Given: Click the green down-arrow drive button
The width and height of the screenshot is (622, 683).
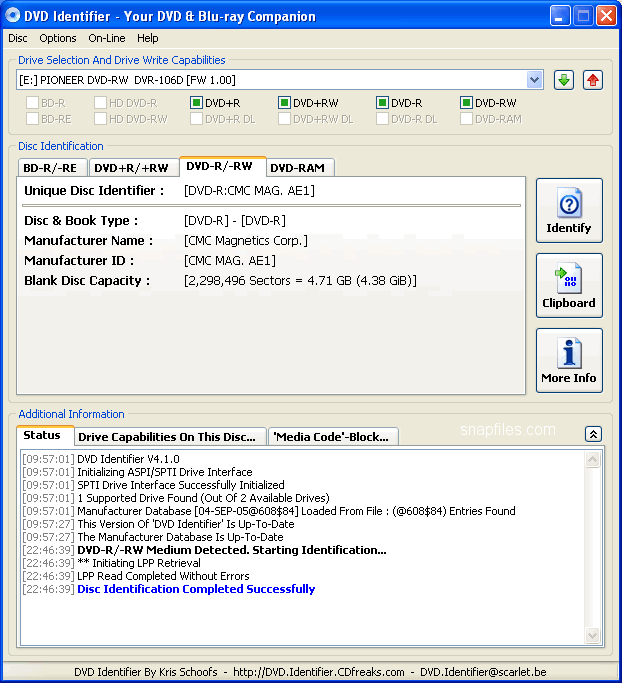Looking at the screenshot, I should 564,80.
